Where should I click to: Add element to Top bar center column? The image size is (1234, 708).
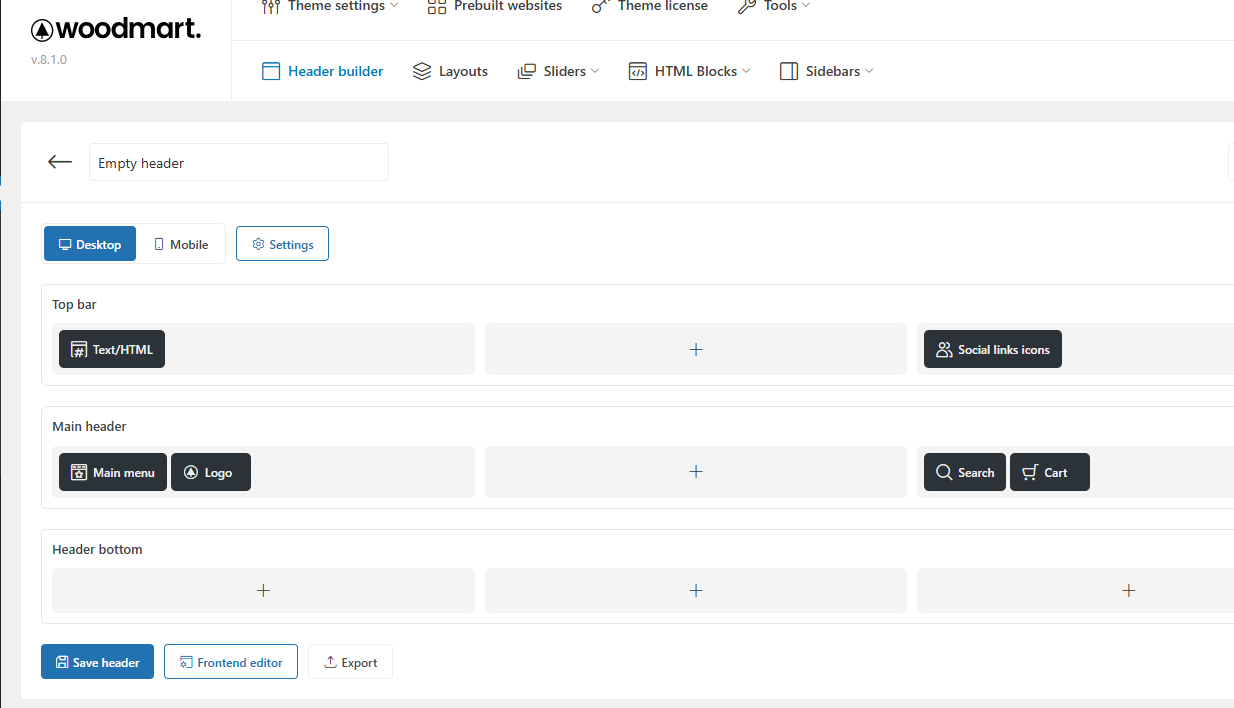click(696, 350)
